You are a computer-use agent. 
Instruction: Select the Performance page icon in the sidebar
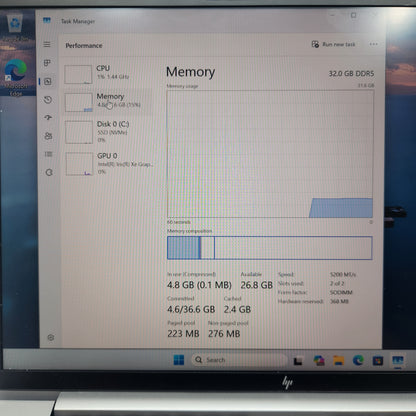click(48, 81)
